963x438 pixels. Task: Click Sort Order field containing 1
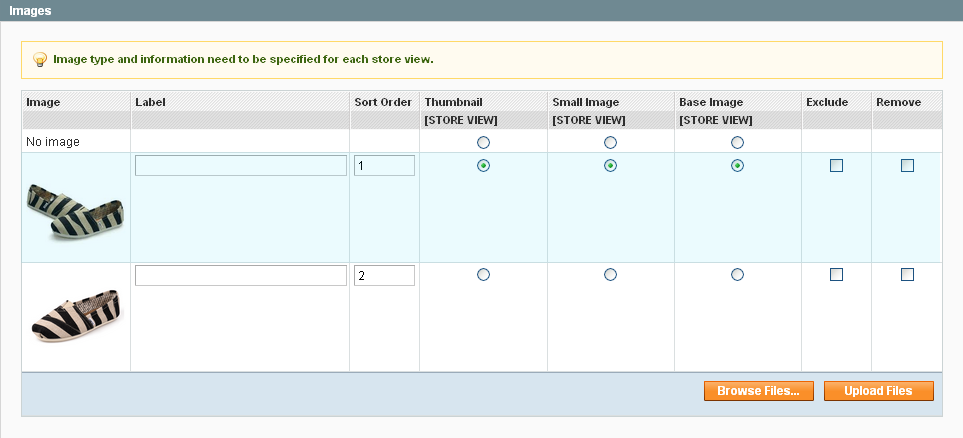pyautogui.click(x=384, y=166)
